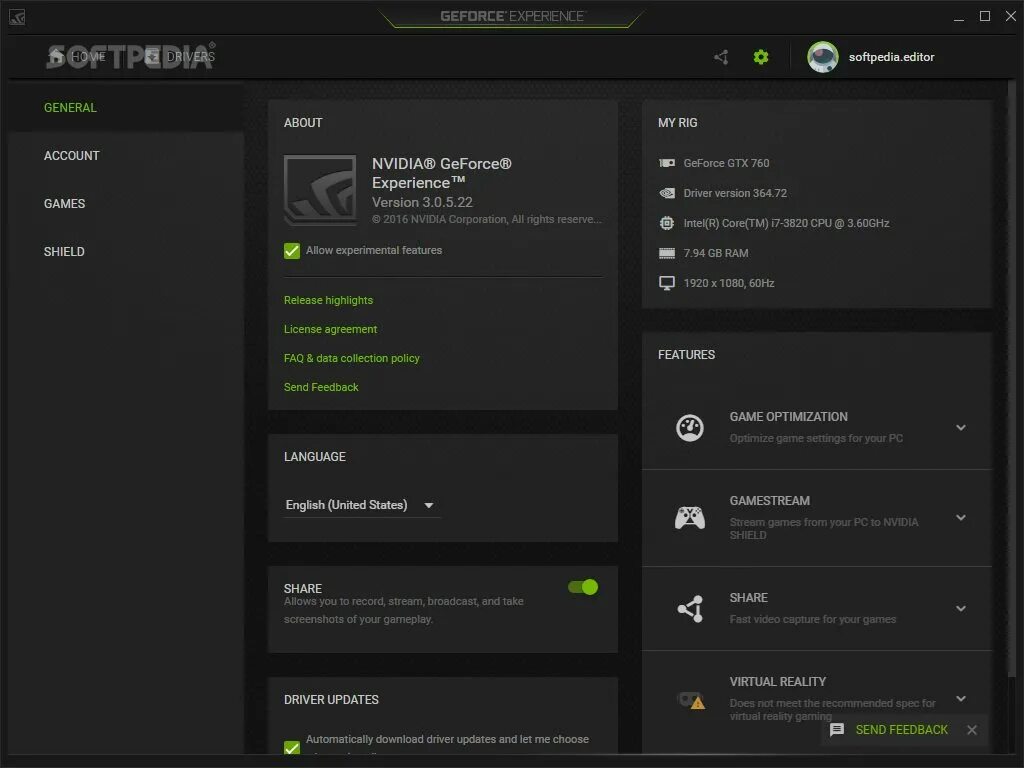Image resolution: width=1024 pixels, height=768 pixels.
Task: Click the Game Optimization gauge icon
Action: (x=690, y=428)
